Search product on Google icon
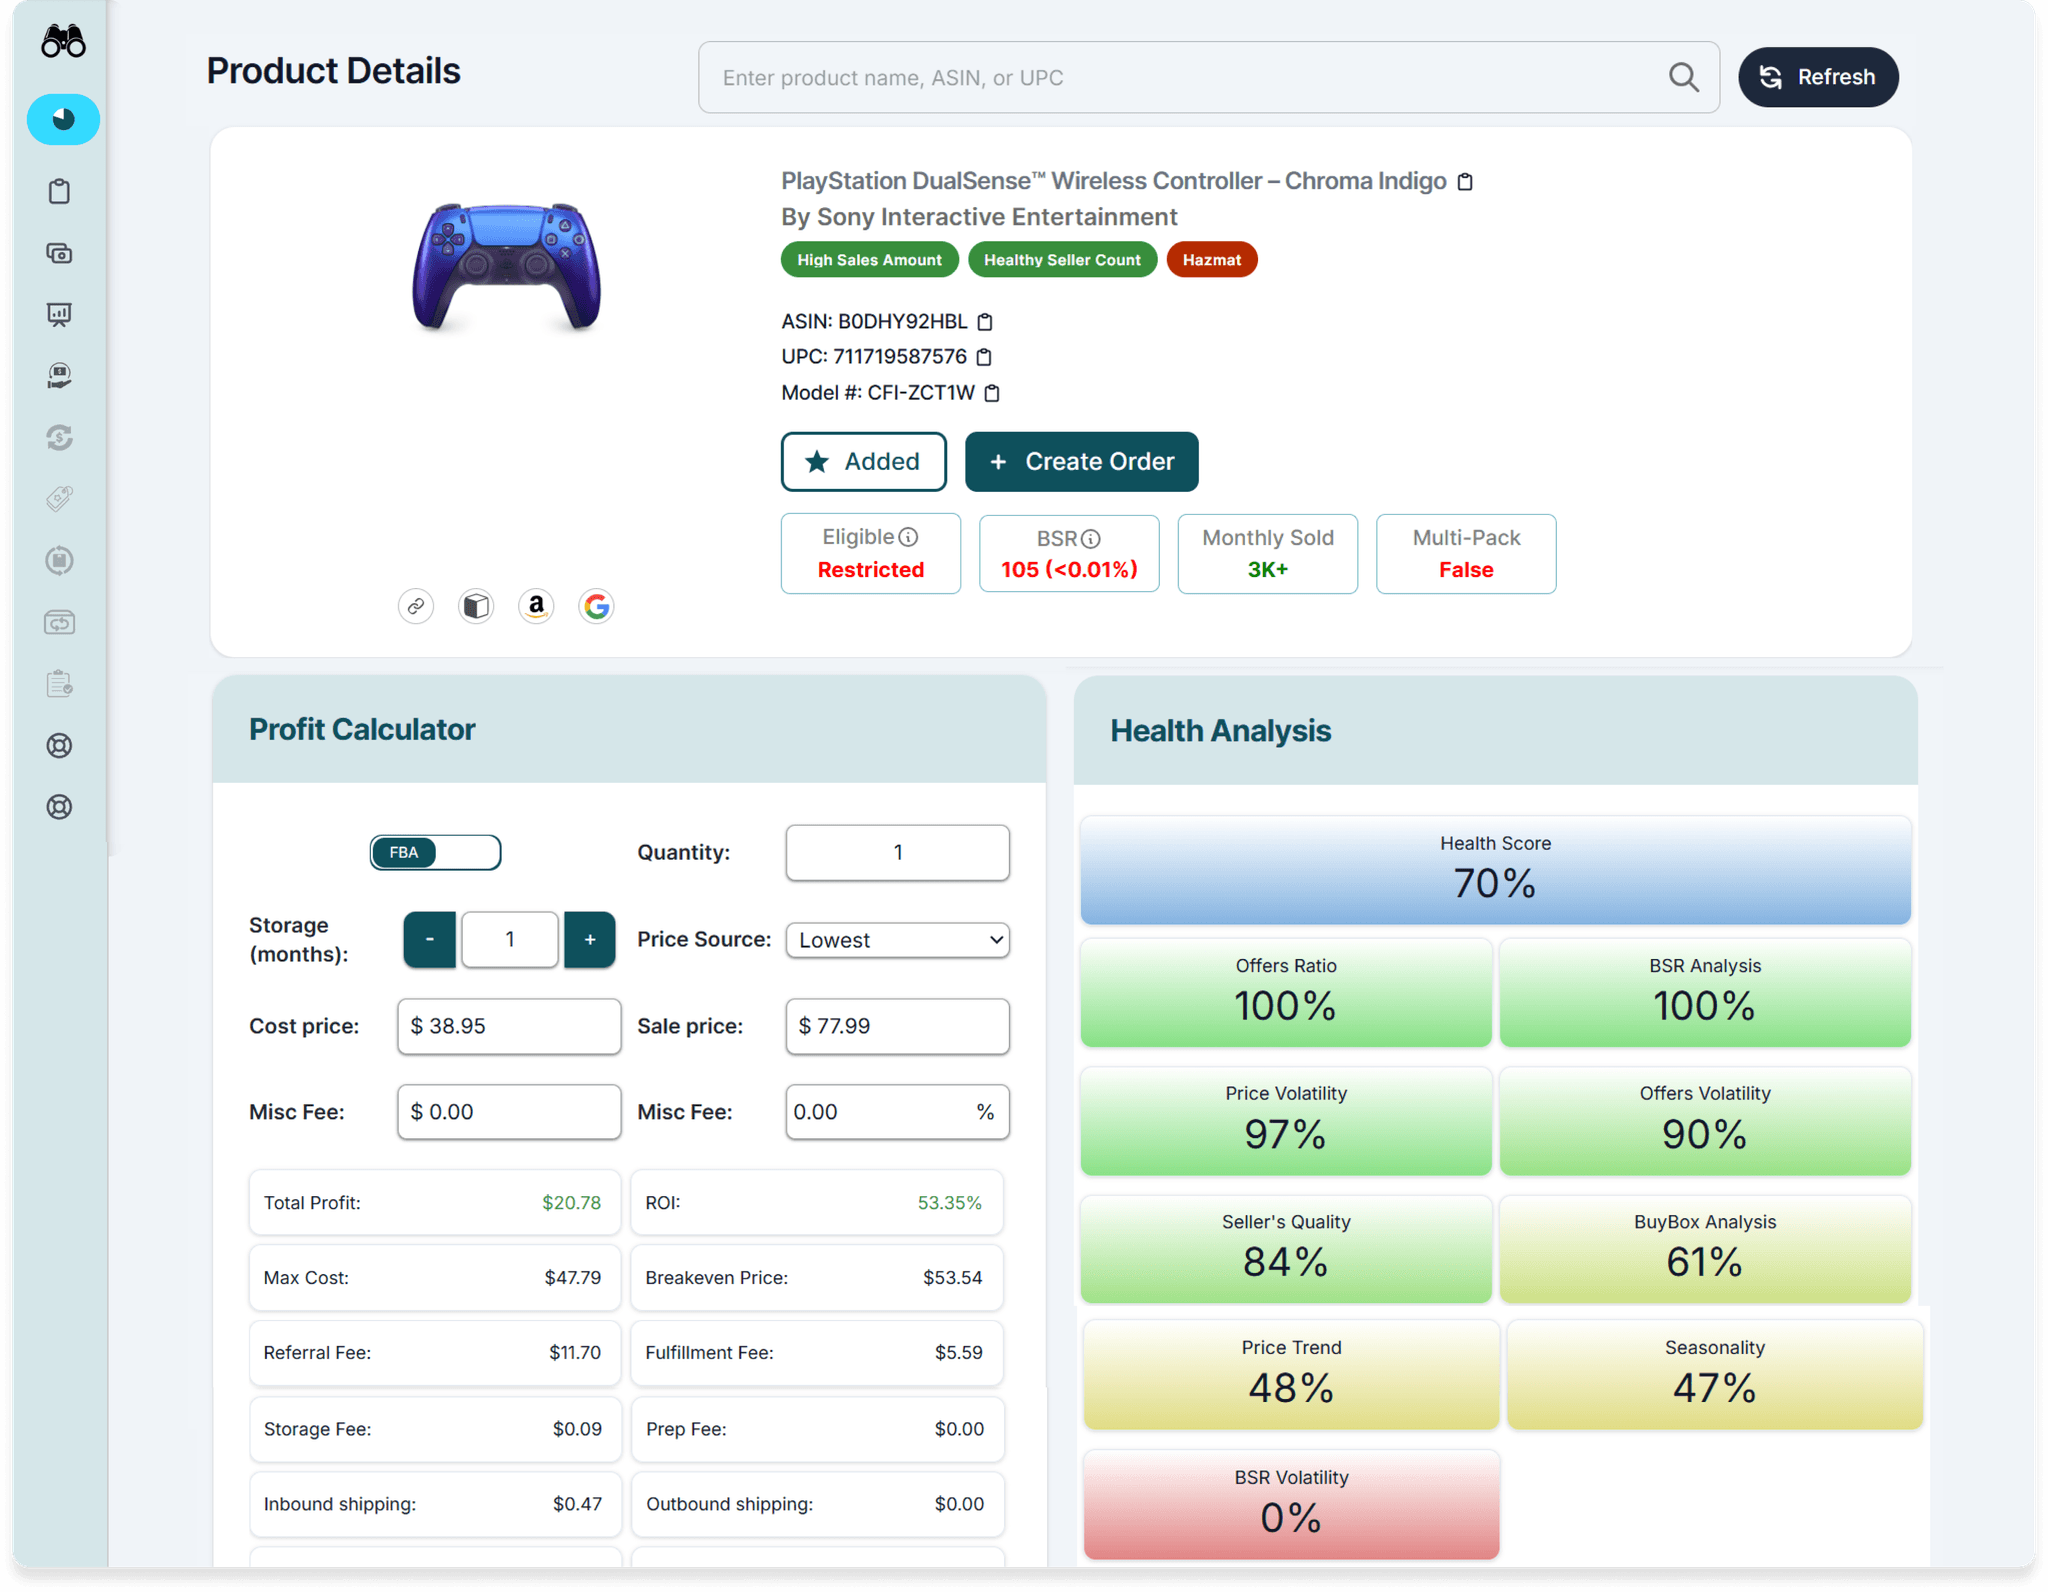This screenshot has height=1592, width=2048. tap(596, 606)
